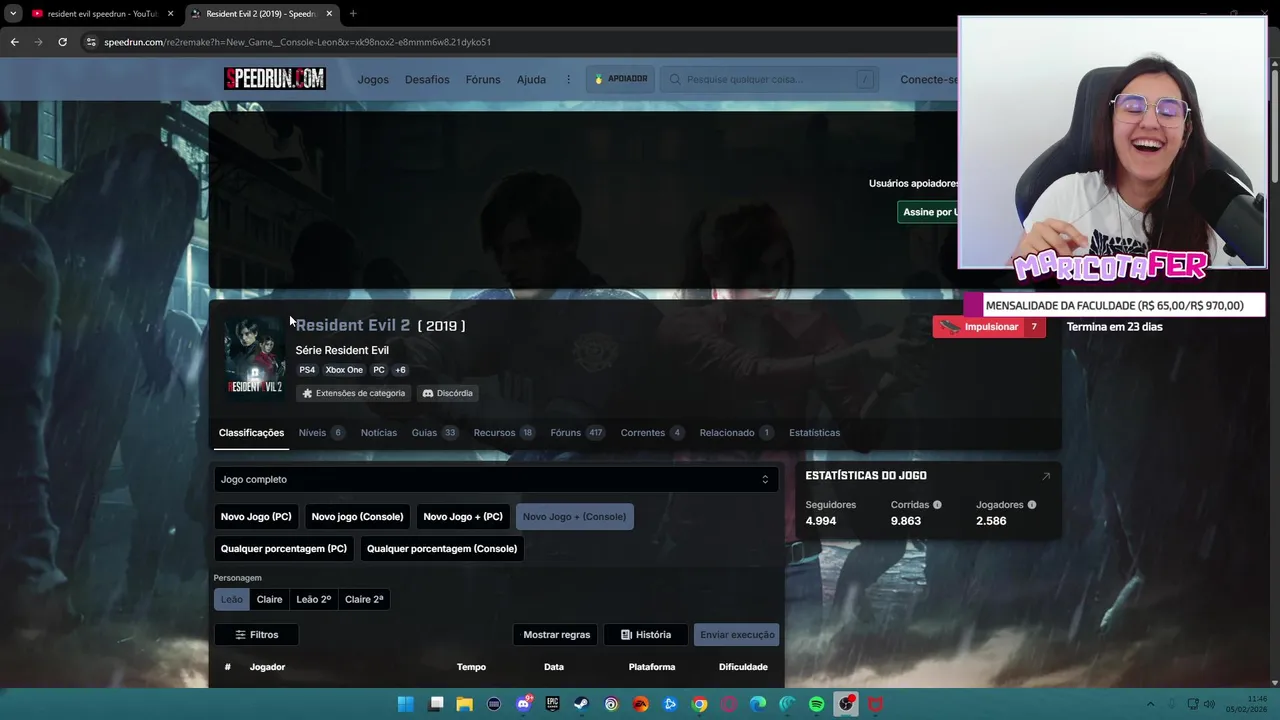The width and height of the screenshot is (1280, 720).
Task: Switch to the Classificações tab
Action: [251, 433]
